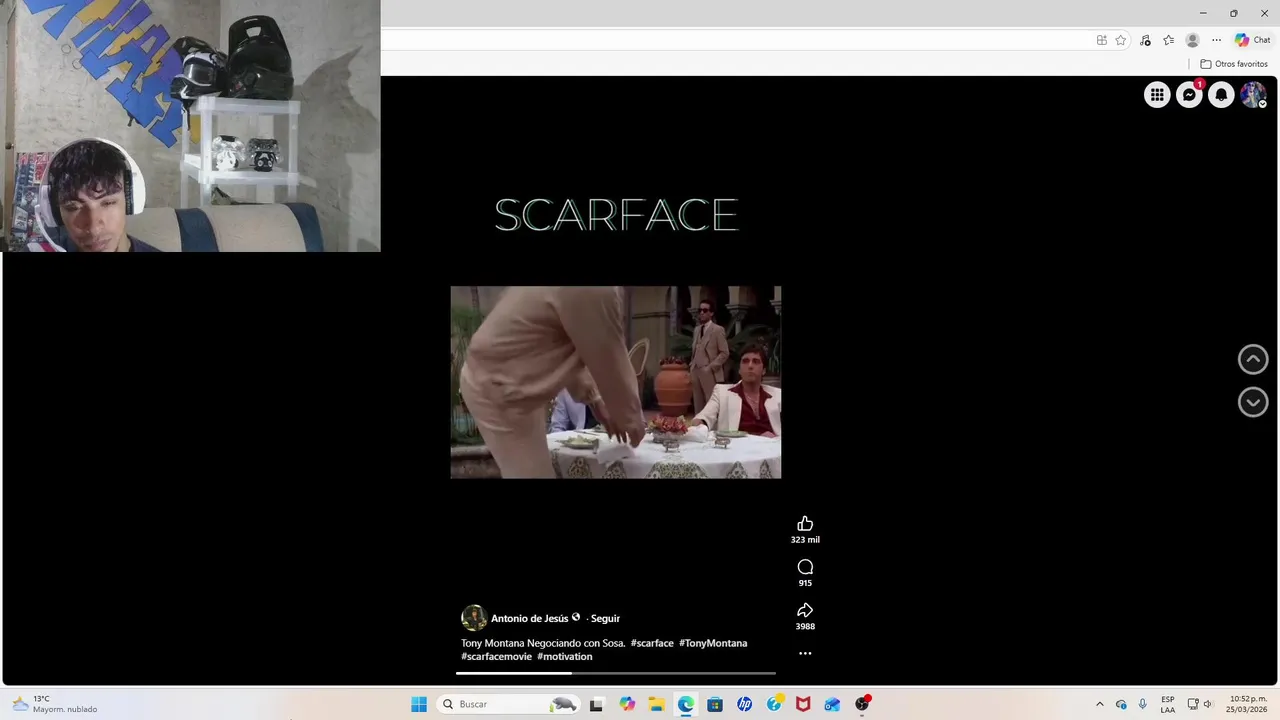The height and width of the screenshot is (720, 1280).
Task: Open Windows Start menu
Action: click(419, 704)
